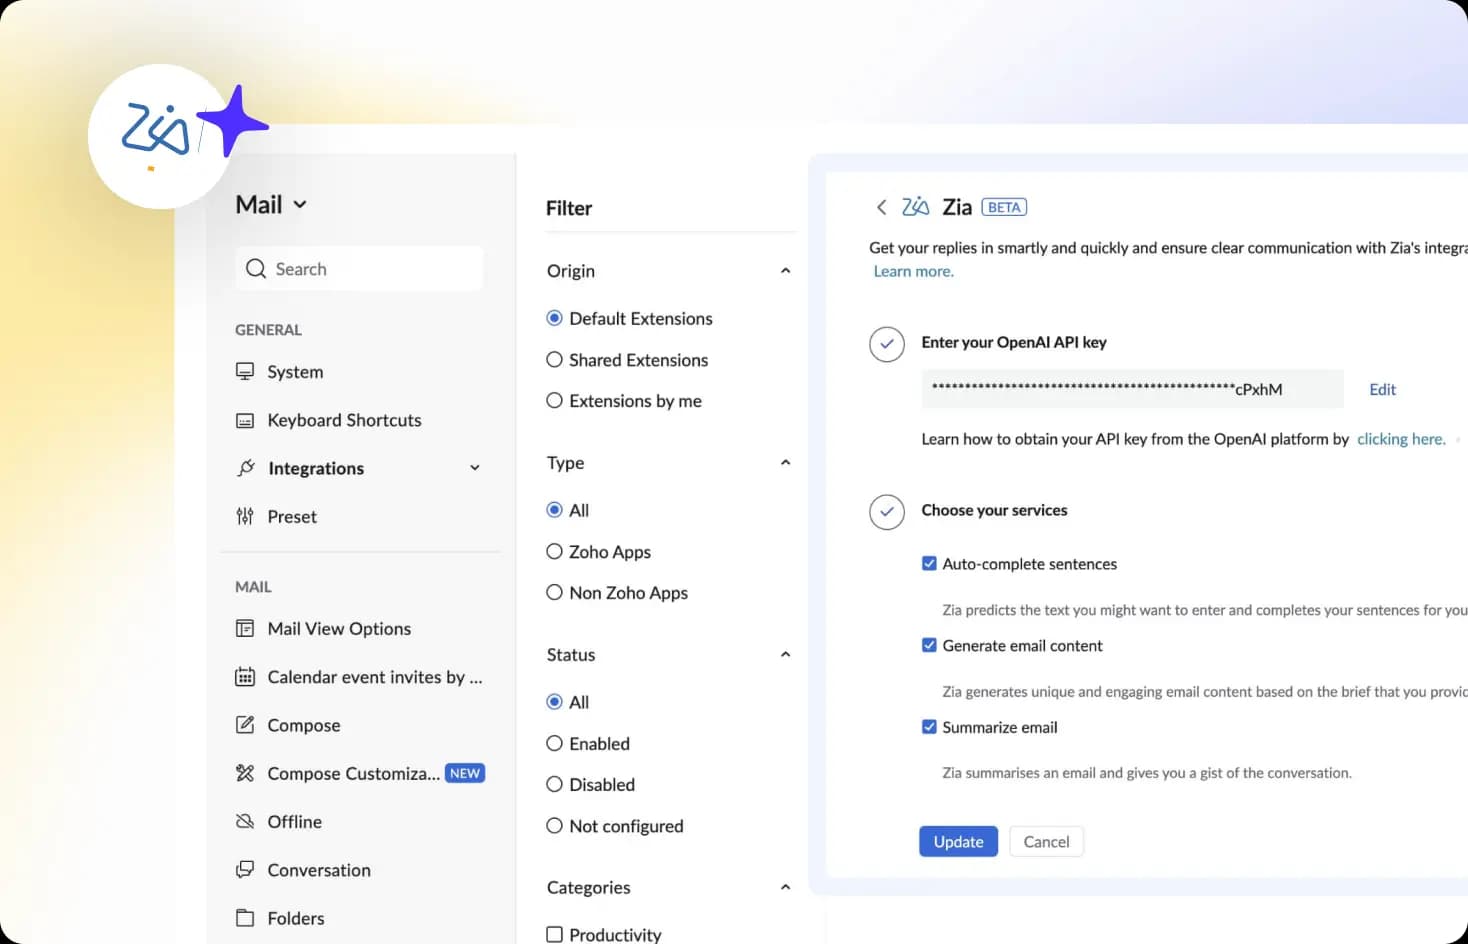This screenshot has height=944, width=1468.
Task: Click the Zia logo in settings header
Action: tap(915, 206)
